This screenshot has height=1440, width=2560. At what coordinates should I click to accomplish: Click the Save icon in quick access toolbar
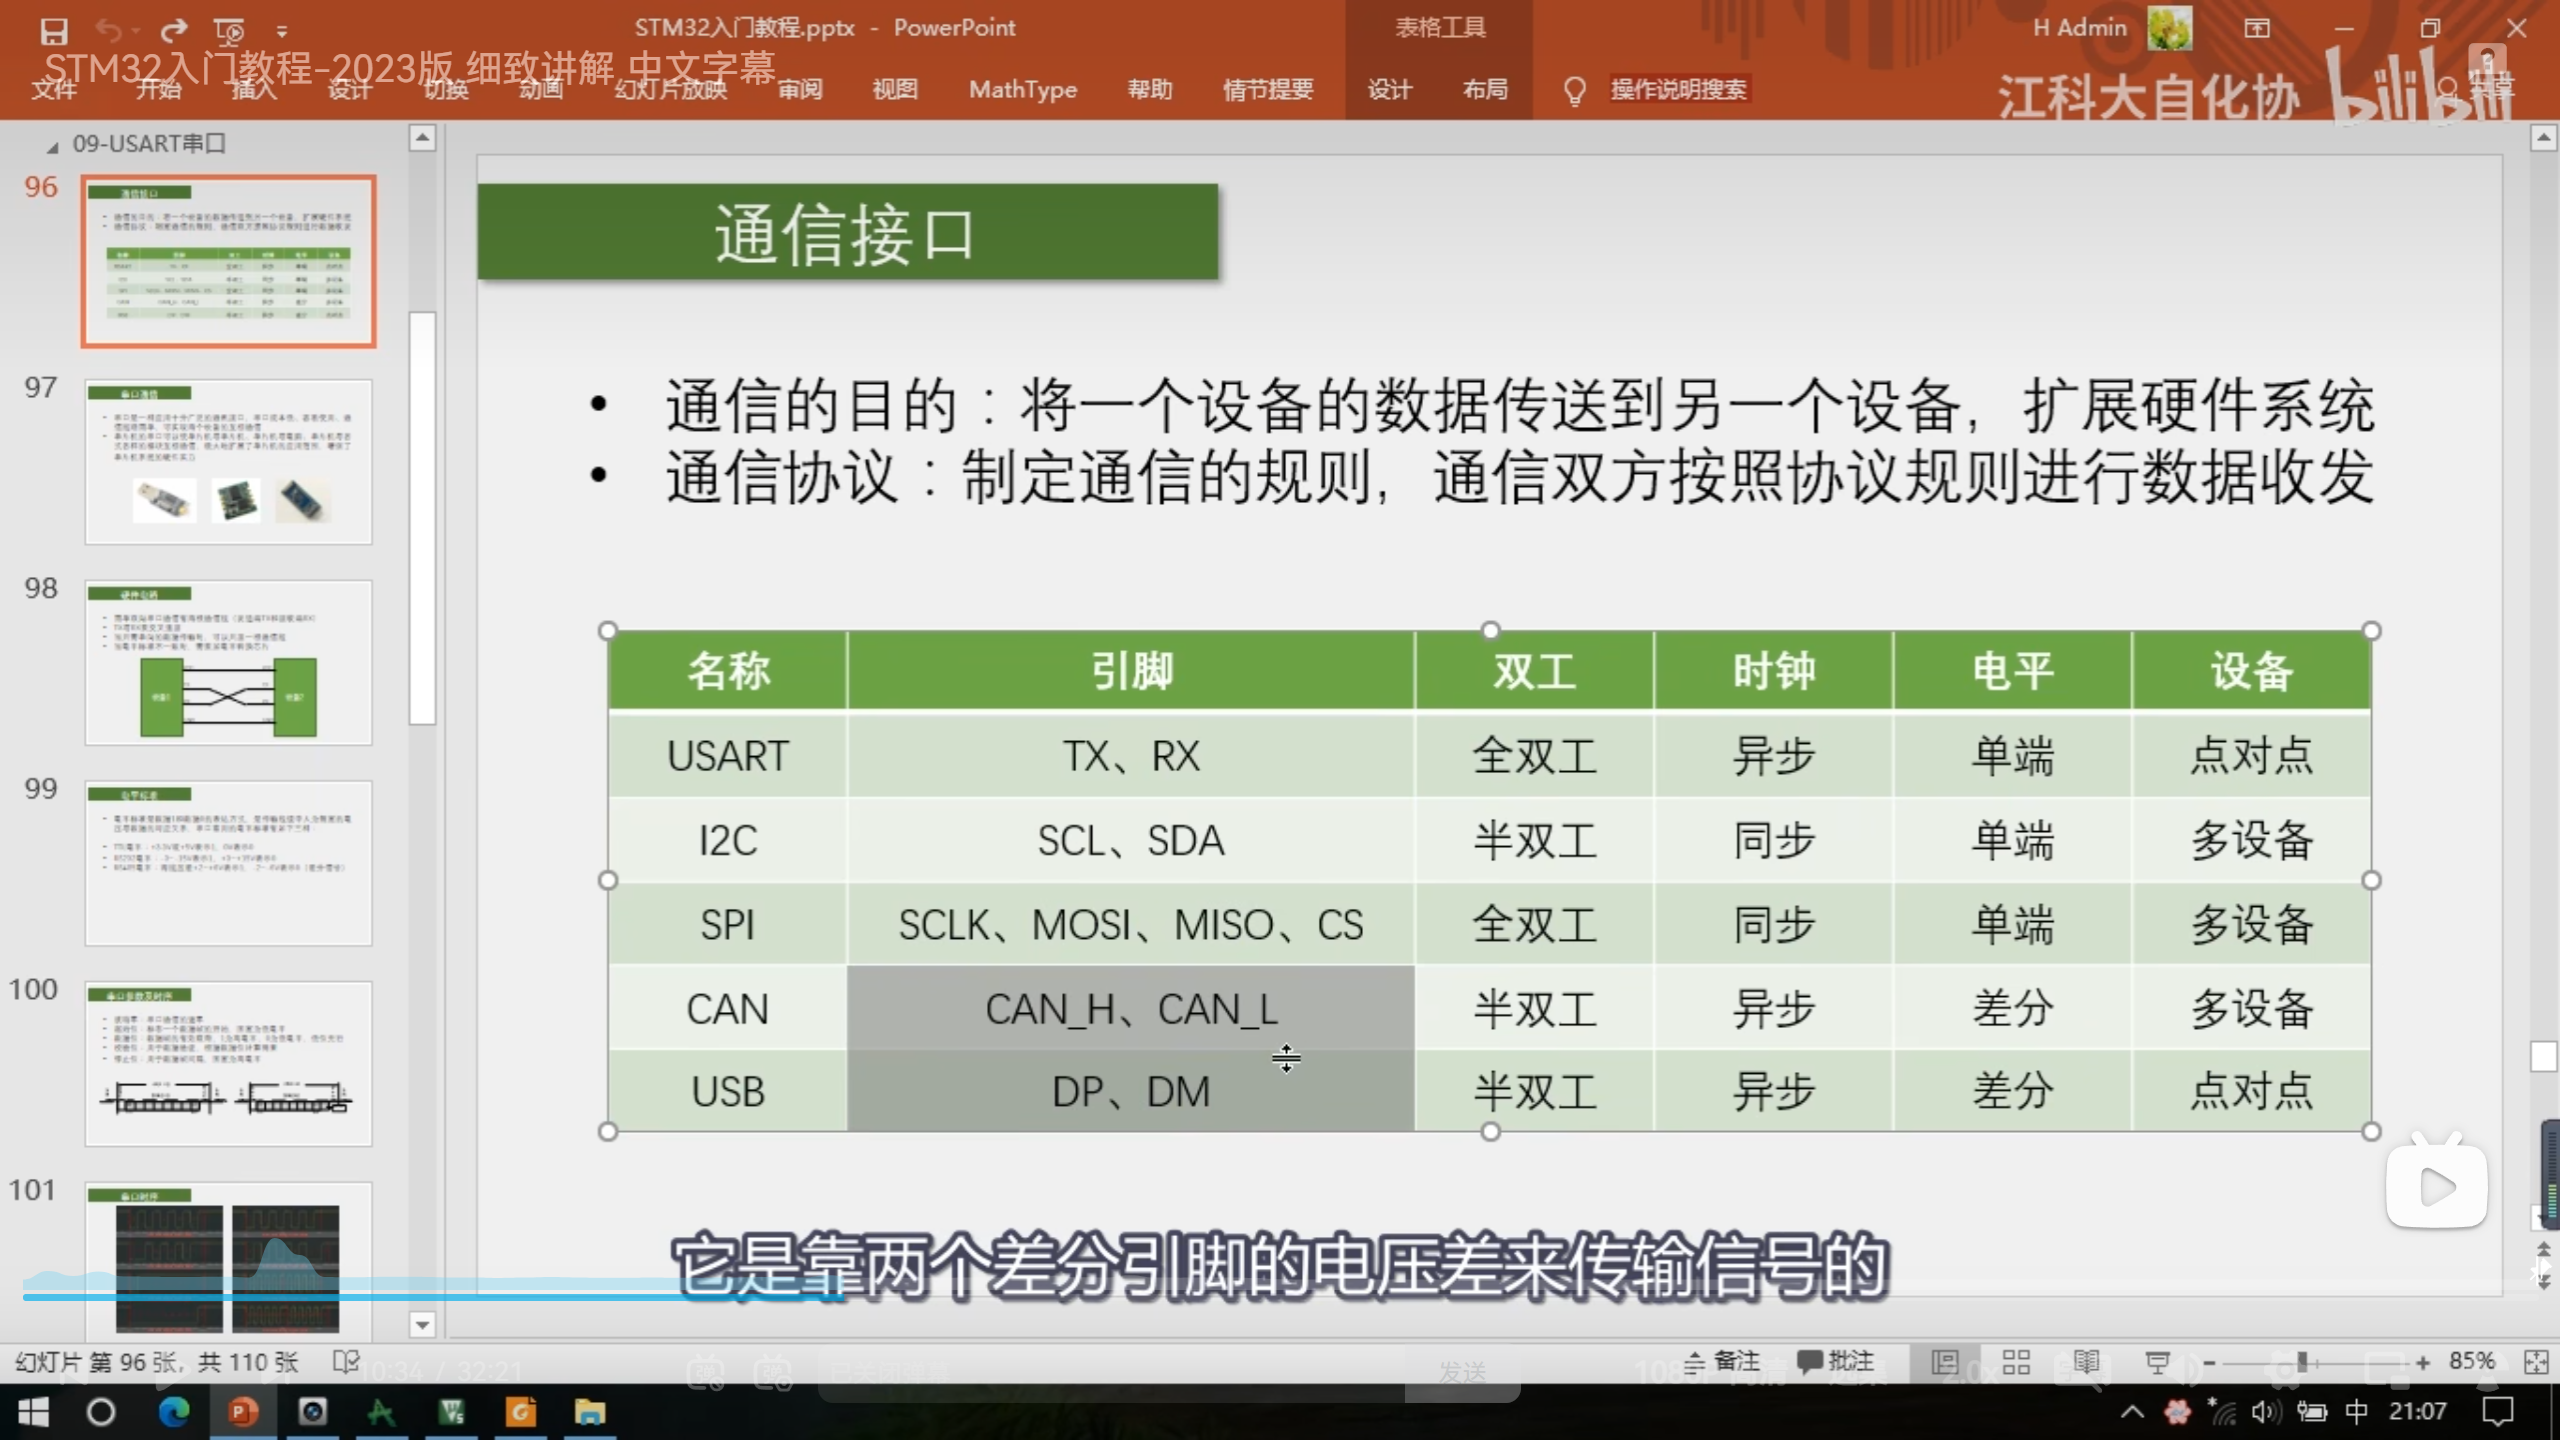coord(53,31)
